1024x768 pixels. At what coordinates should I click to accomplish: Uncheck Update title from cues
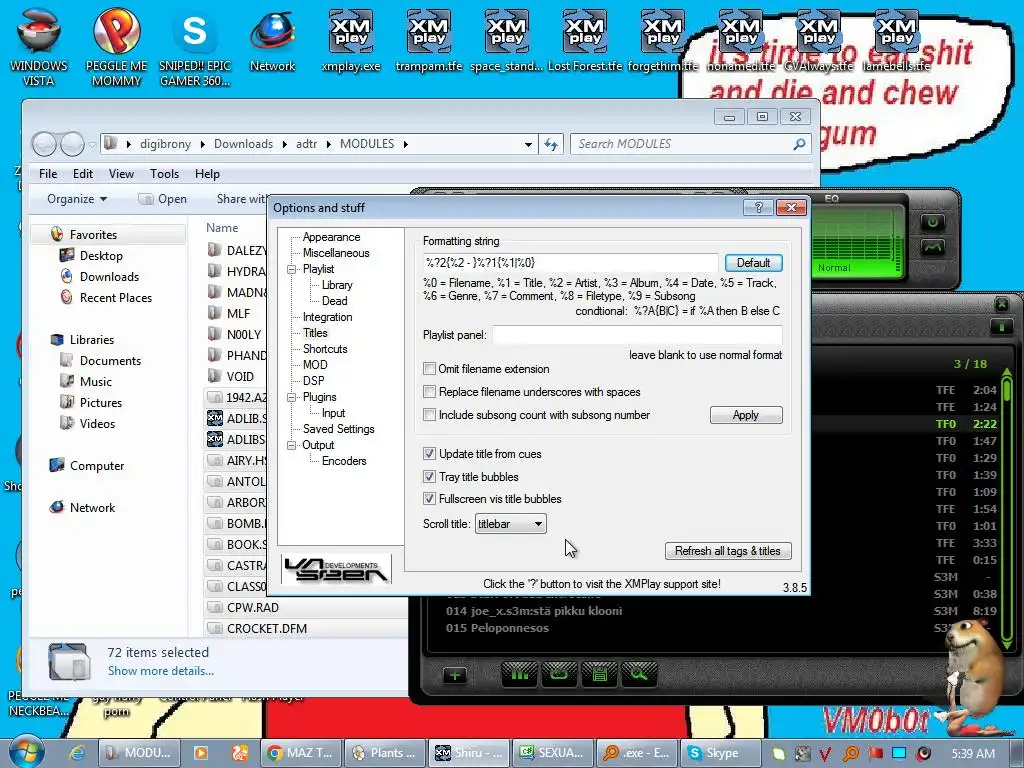pos(429,454)
